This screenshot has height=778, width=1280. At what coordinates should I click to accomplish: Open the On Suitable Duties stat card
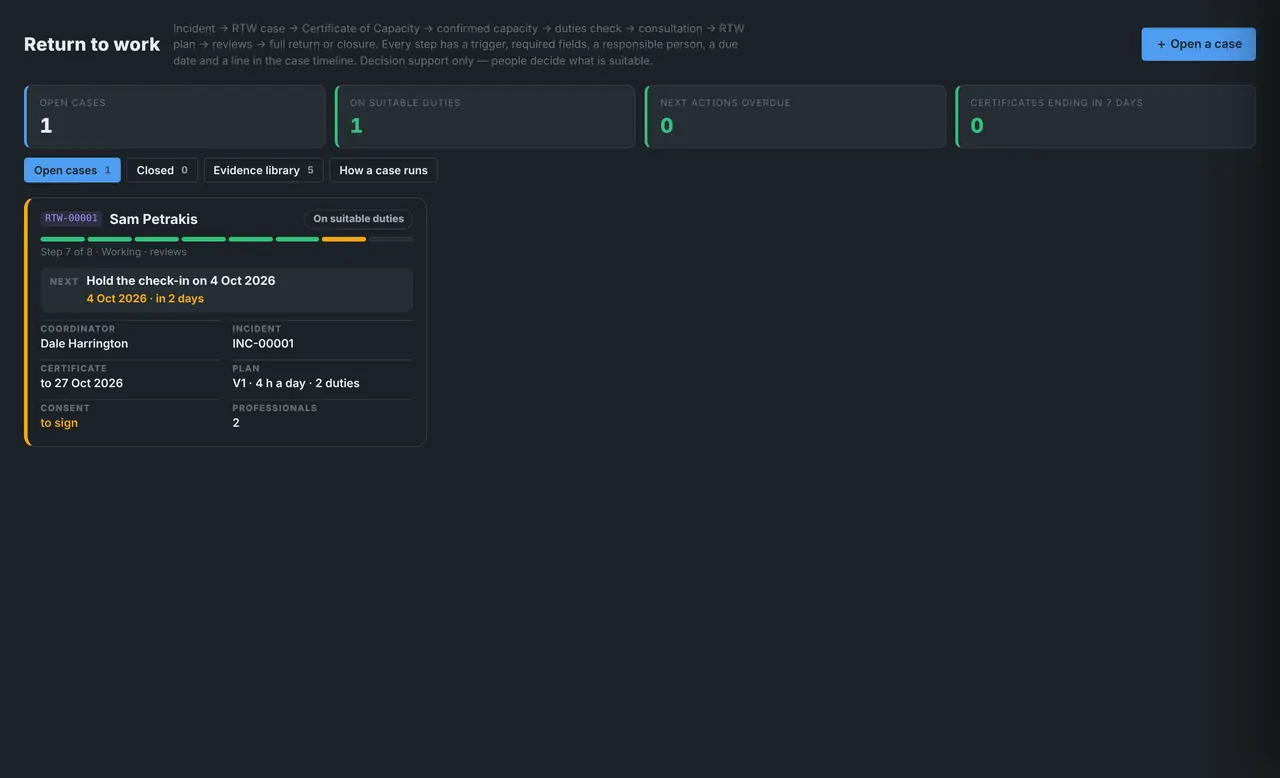(485, 117)
